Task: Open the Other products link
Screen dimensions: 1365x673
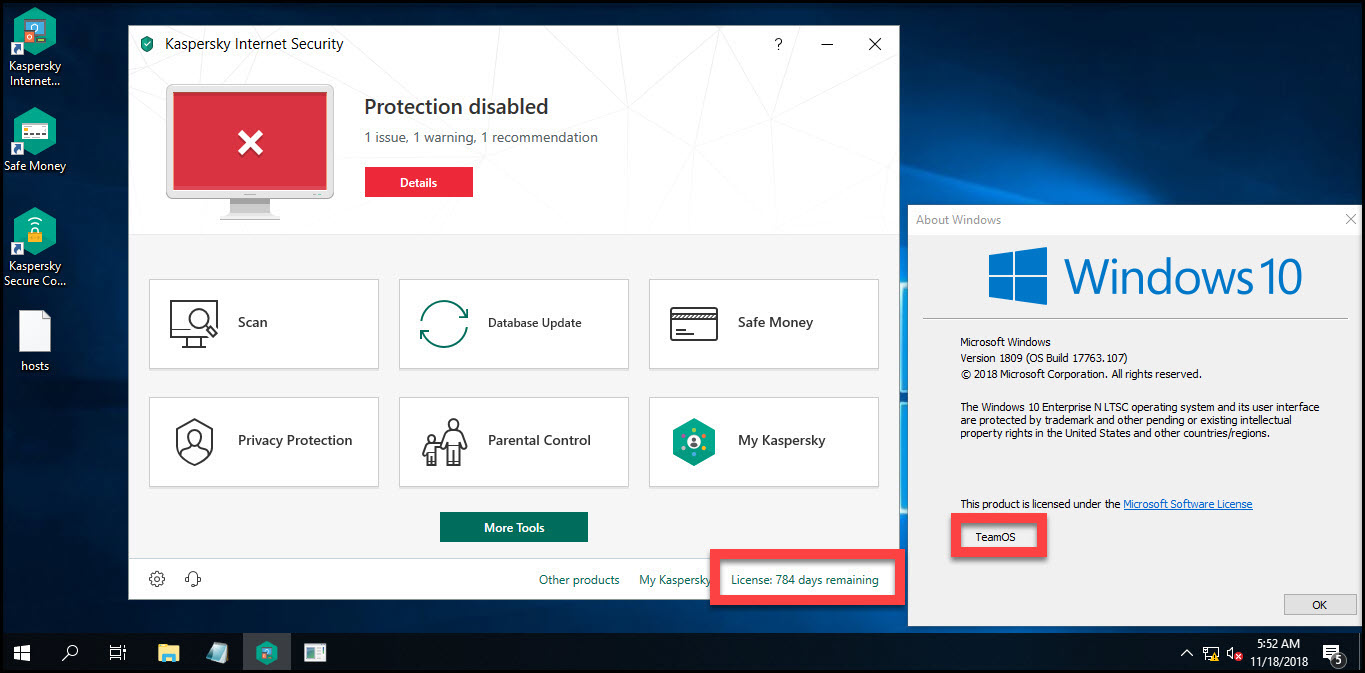Action: (579, 579)
